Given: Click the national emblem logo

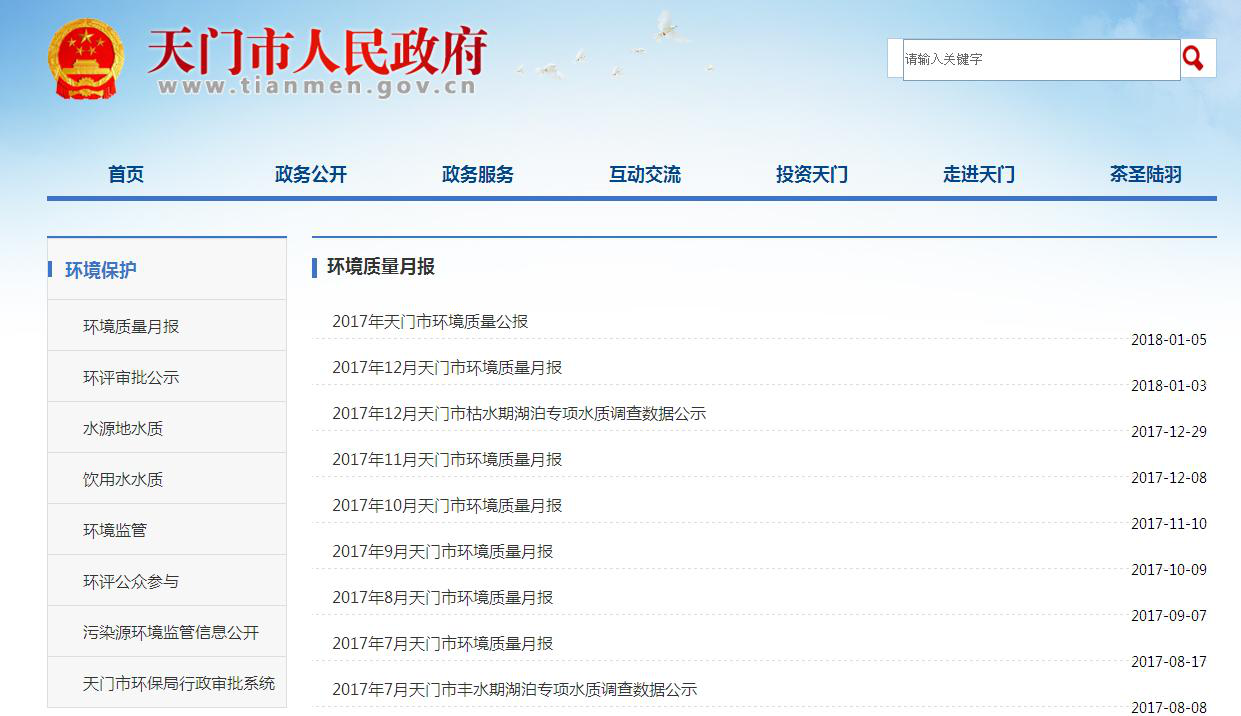Looking at the screenshot, I should coord(85,59).
